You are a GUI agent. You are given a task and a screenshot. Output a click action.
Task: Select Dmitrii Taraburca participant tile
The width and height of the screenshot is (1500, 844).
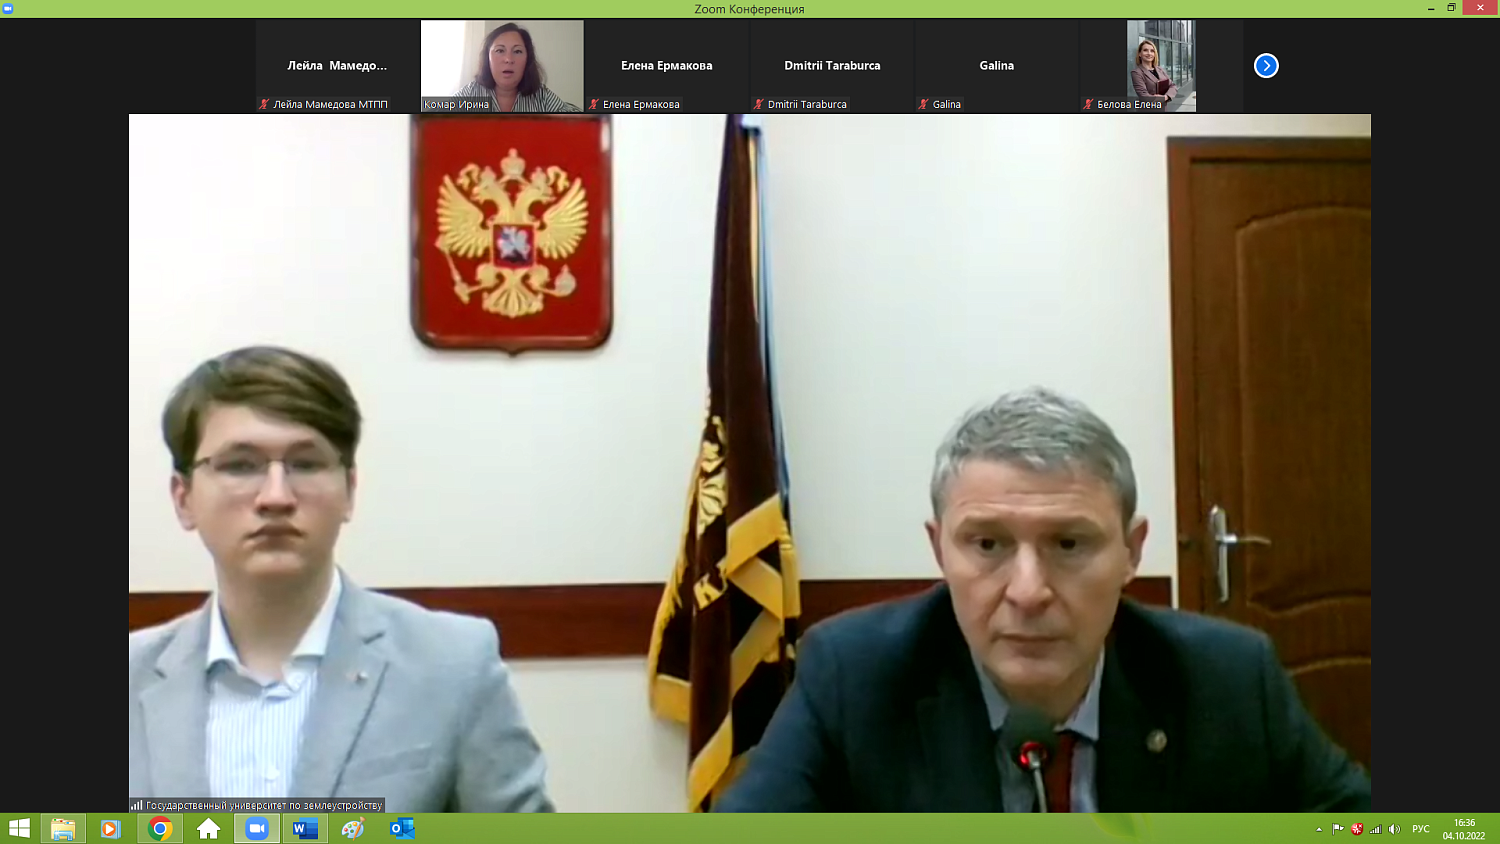click(x=832, y=66)
